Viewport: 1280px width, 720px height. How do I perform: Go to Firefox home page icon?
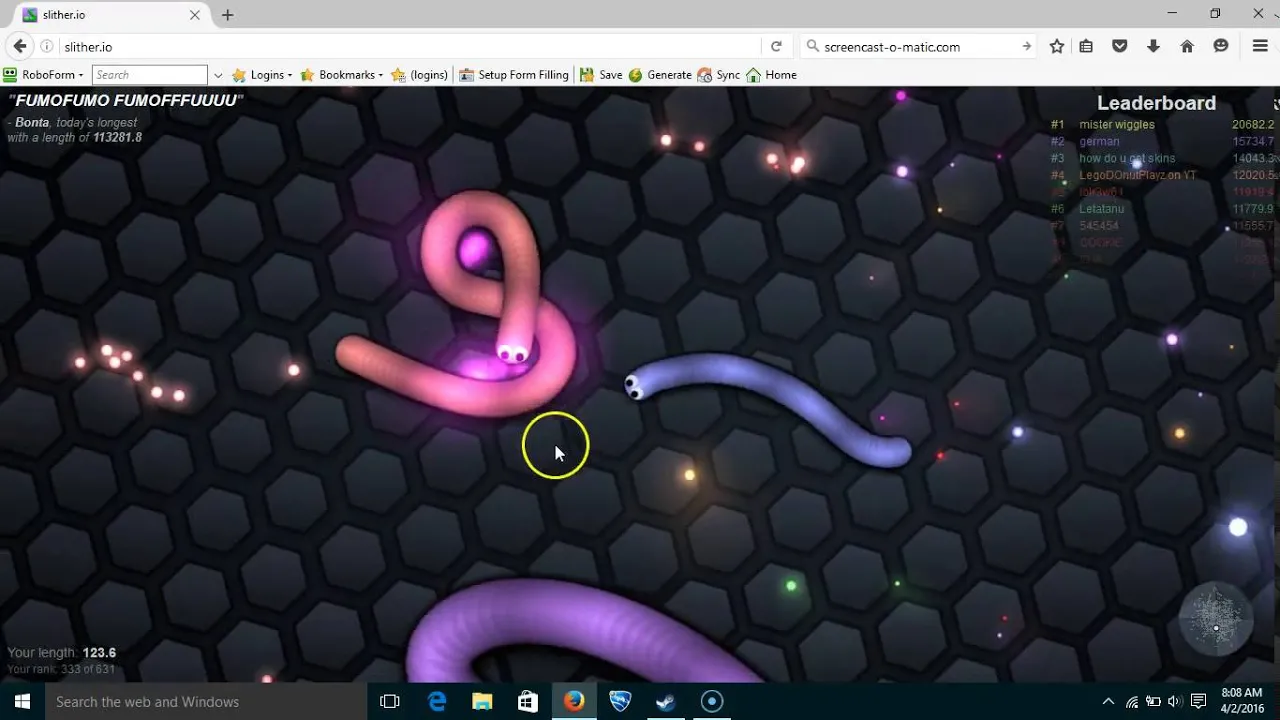[x=1187, y=46]
